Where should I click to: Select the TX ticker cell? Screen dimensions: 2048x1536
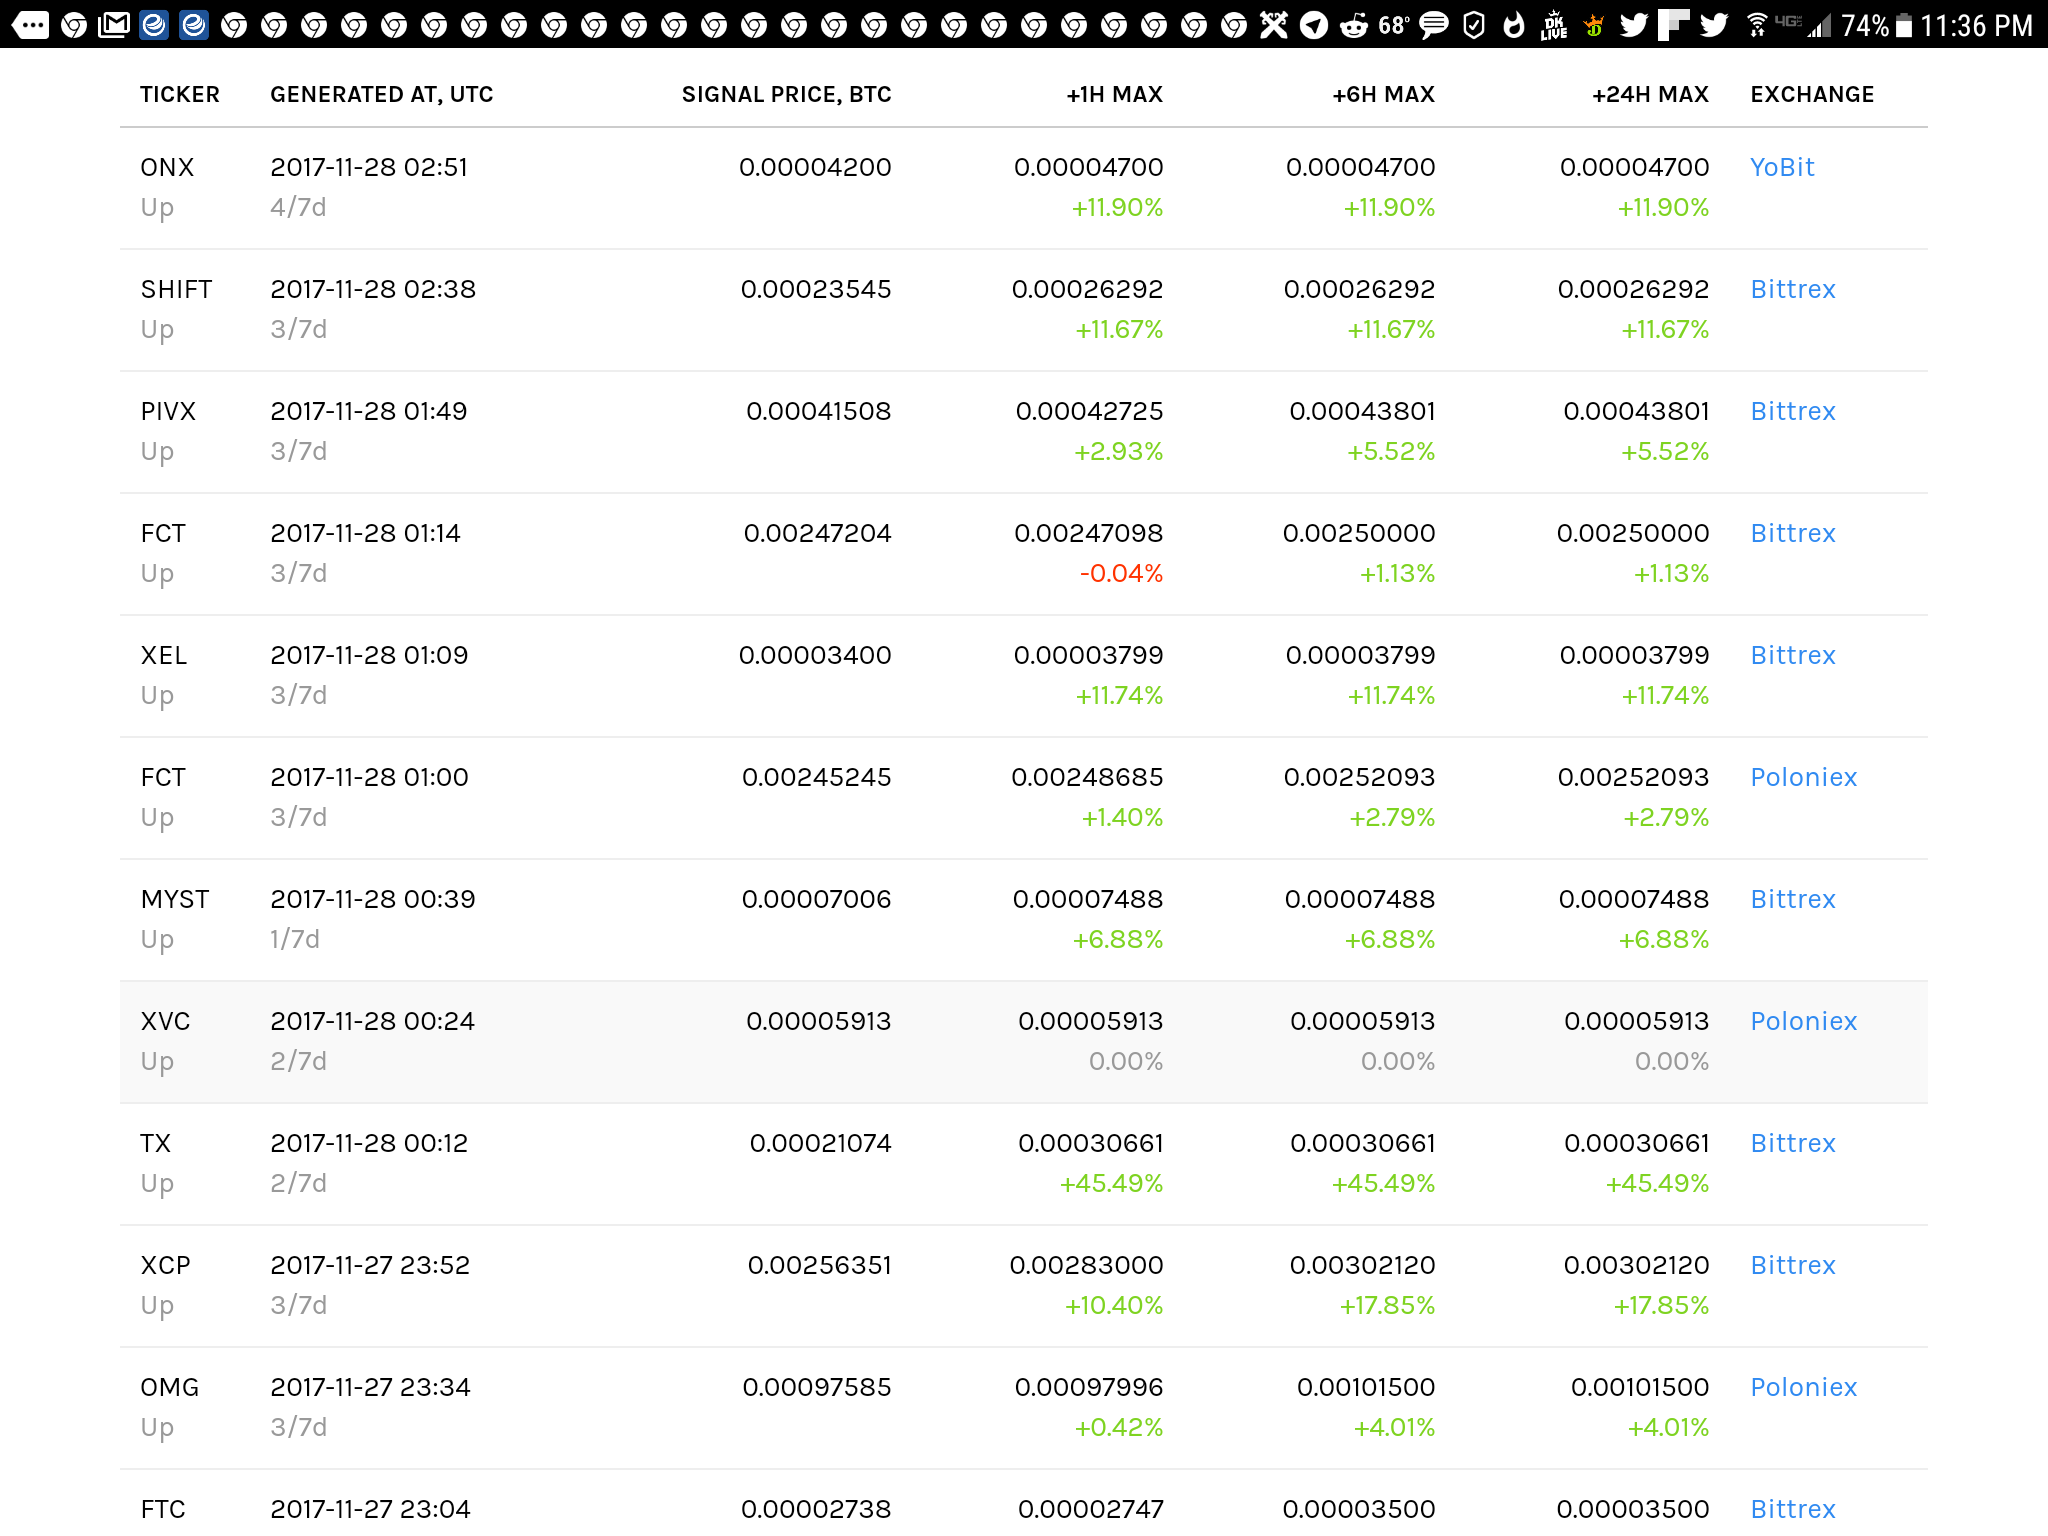(156, 1143)
